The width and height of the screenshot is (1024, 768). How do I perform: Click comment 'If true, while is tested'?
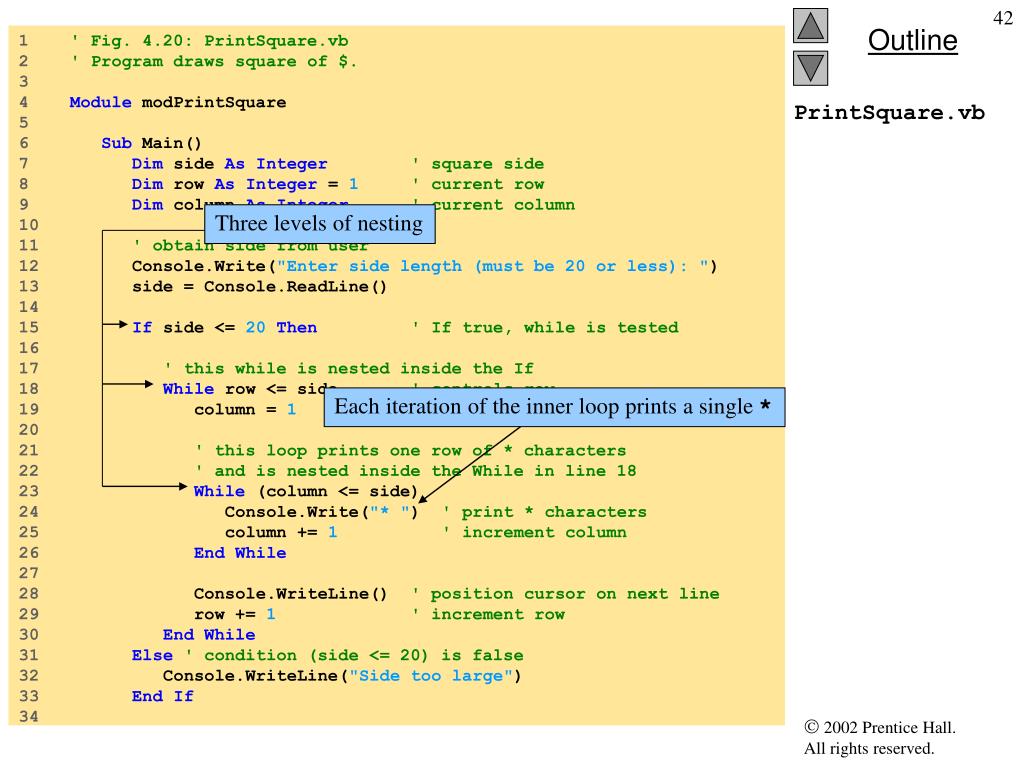point(546,327)
